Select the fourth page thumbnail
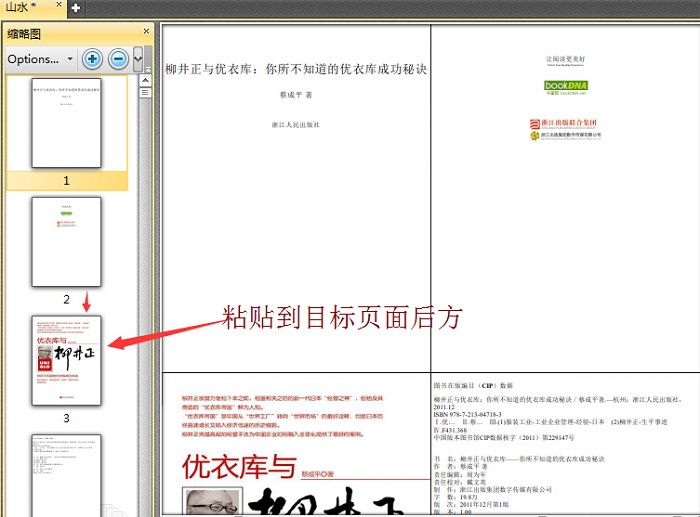This screenshot has width=700, height=517. click(x=67, y=475)
